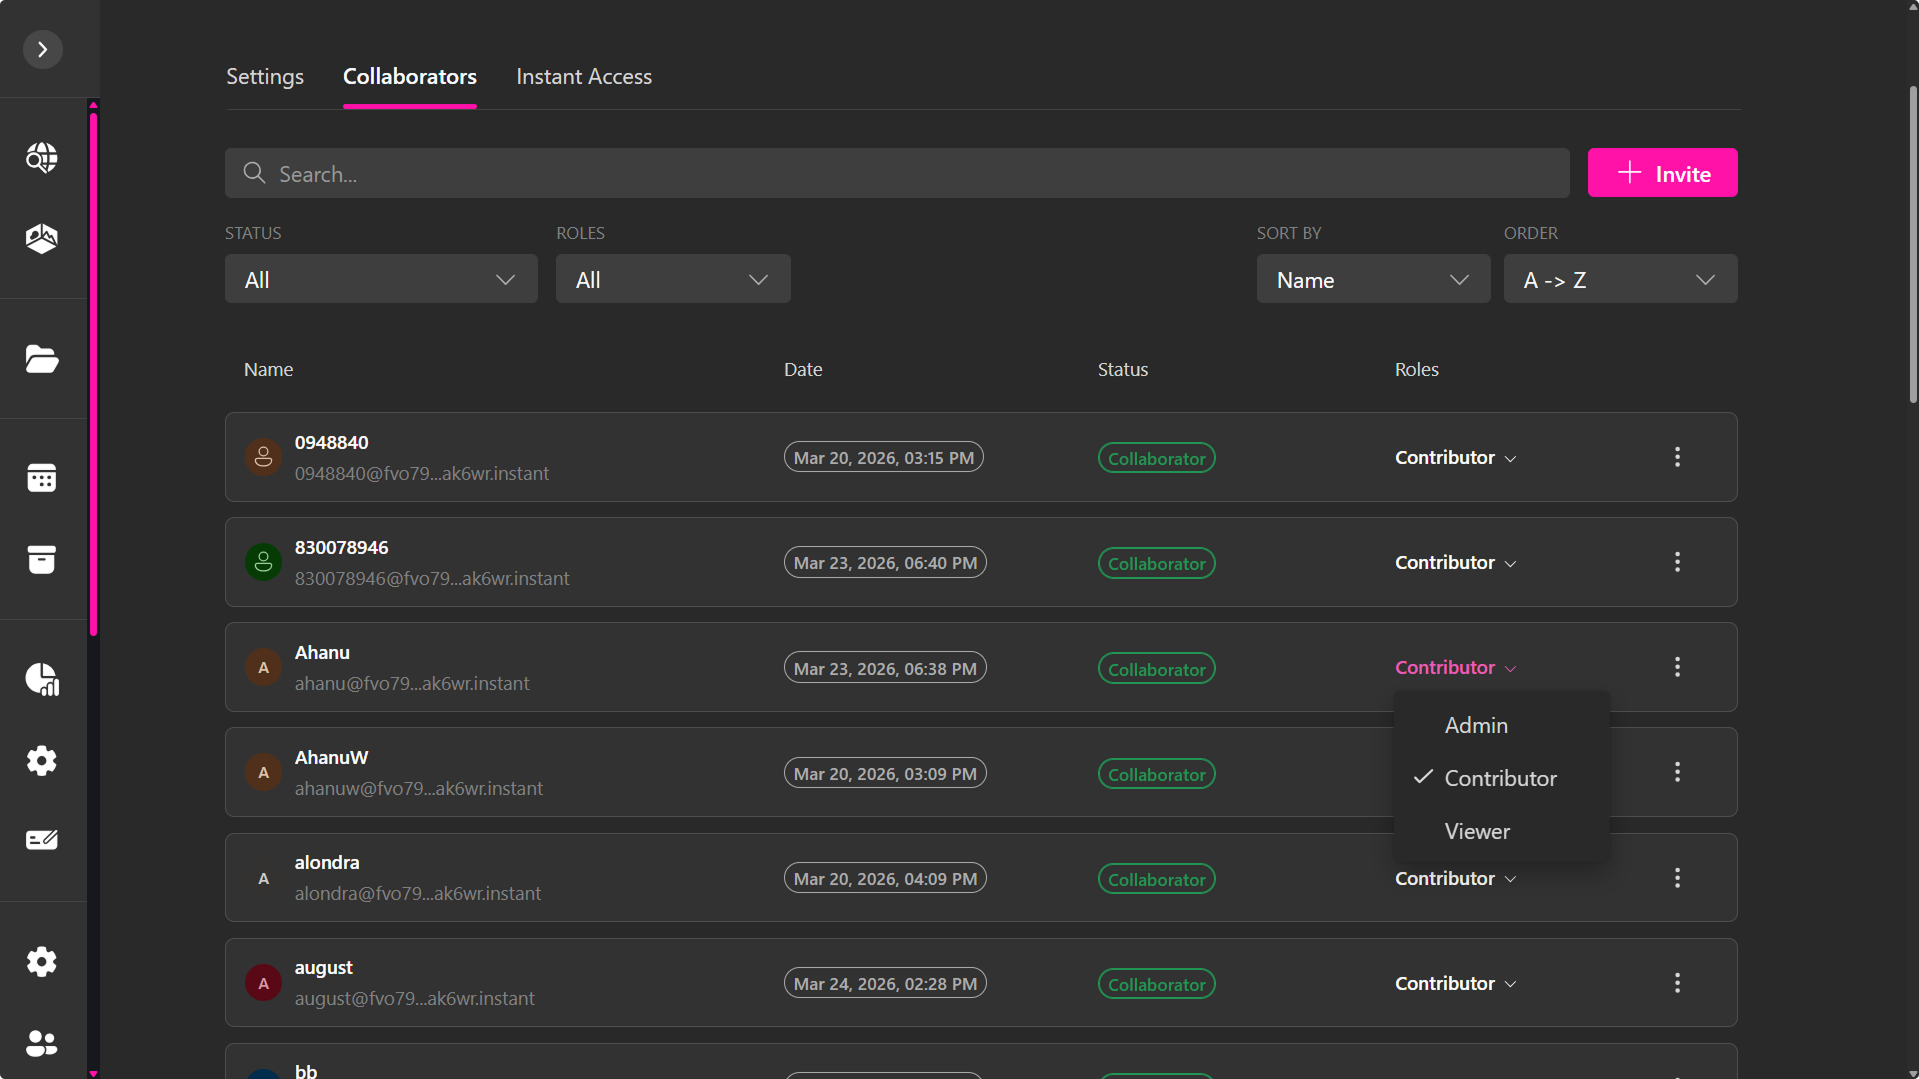Open the signature card icon in sidebar

42,840
